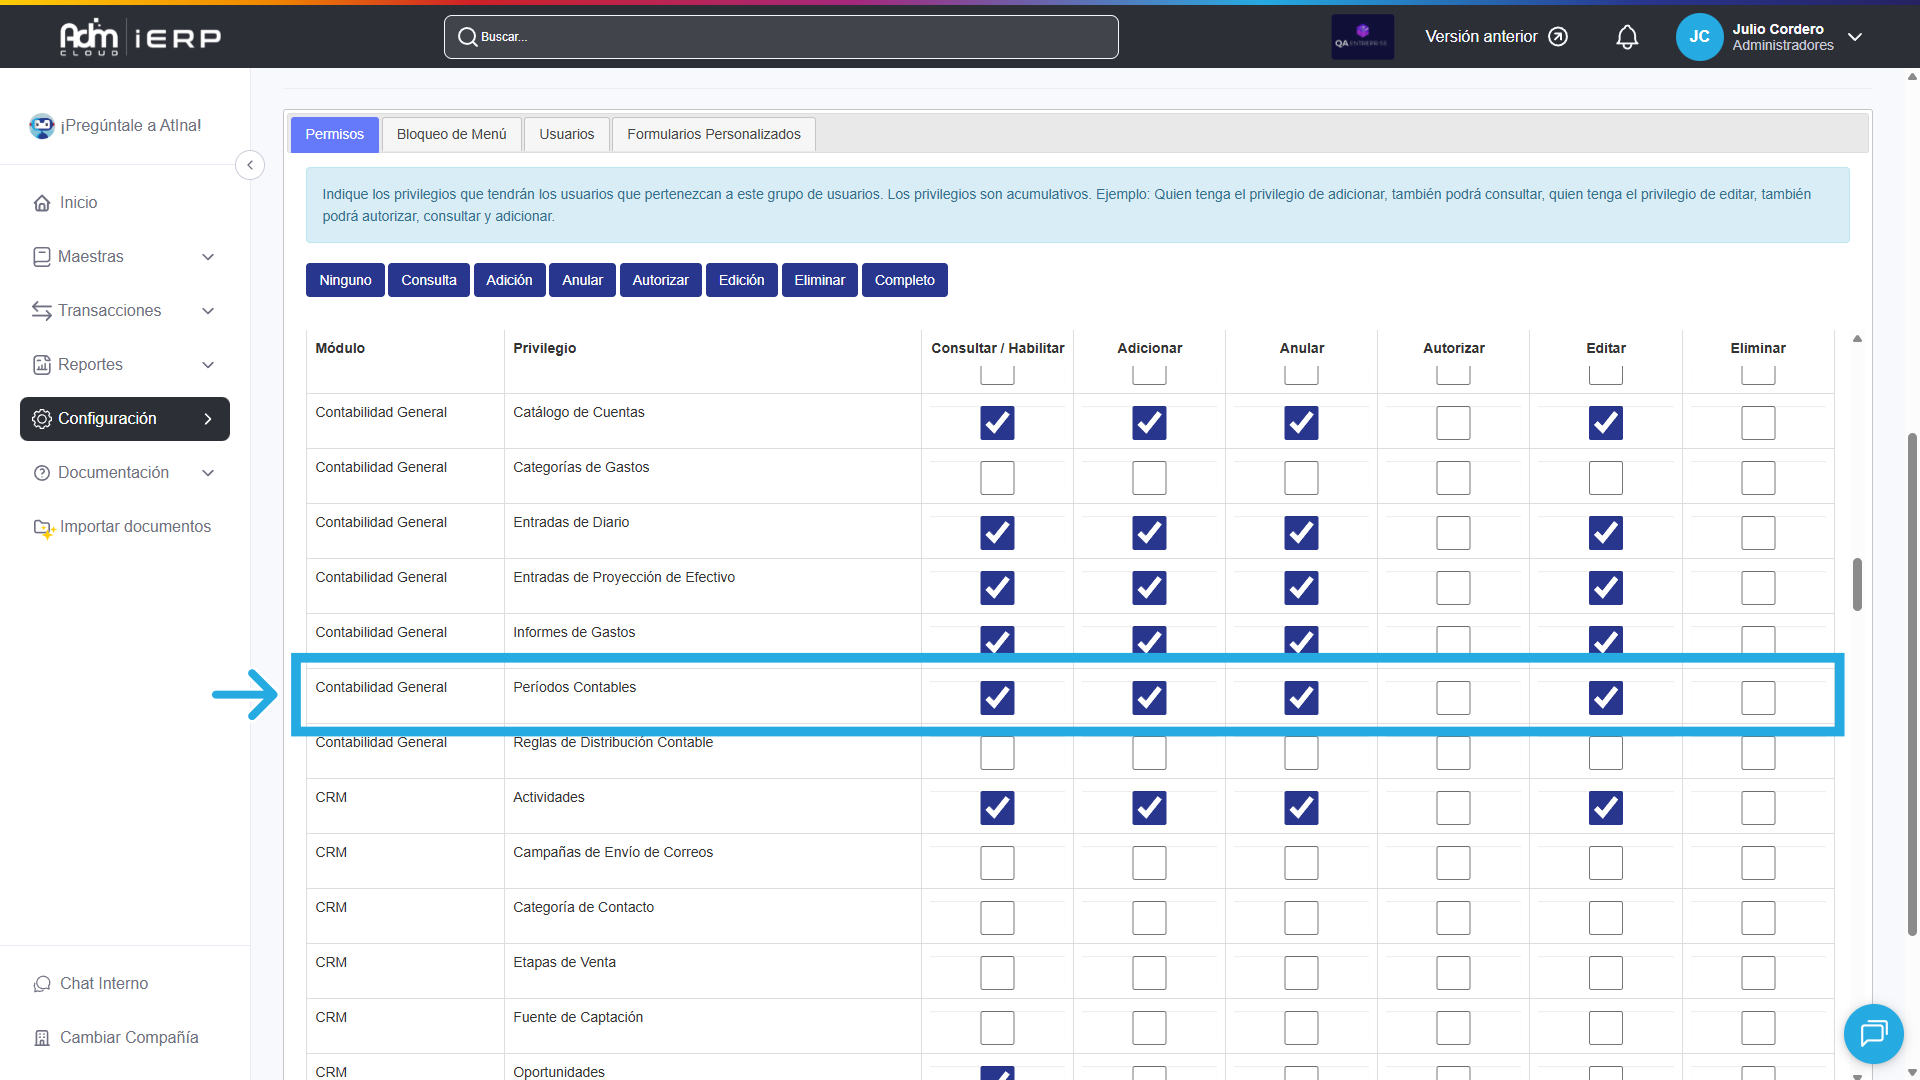Screen dimensions: 1920x1080
Task: Uncheck Editar for Catálogo de Cuentas
Action: coord(1605,423)
